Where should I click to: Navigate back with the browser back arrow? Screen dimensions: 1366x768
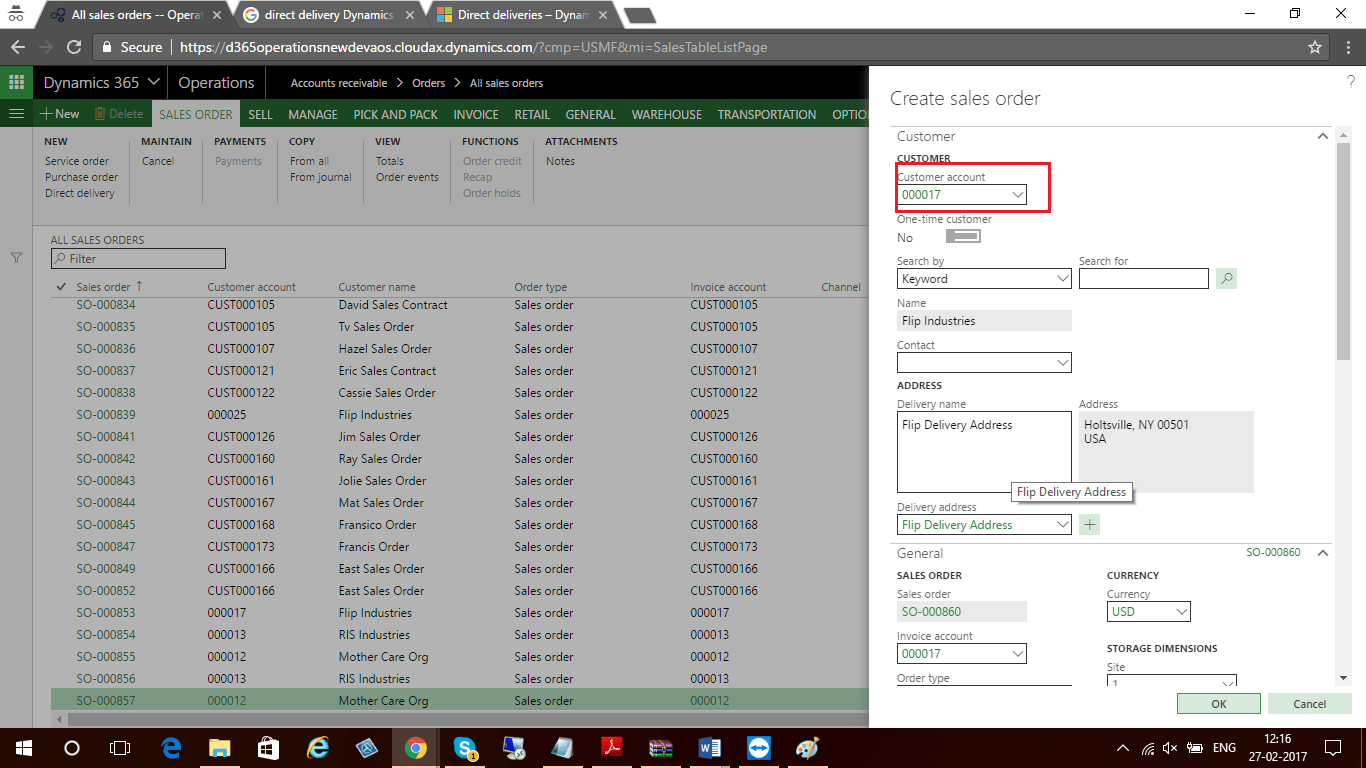point(16,46)
